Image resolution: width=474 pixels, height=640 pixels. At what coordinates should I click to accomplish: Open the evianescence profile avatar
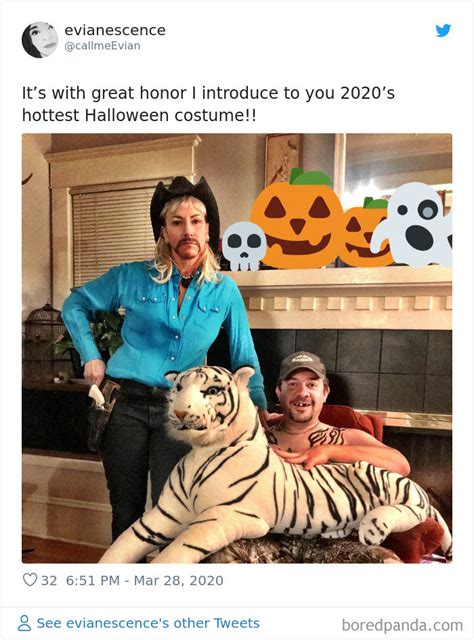[x=40, y=40]
